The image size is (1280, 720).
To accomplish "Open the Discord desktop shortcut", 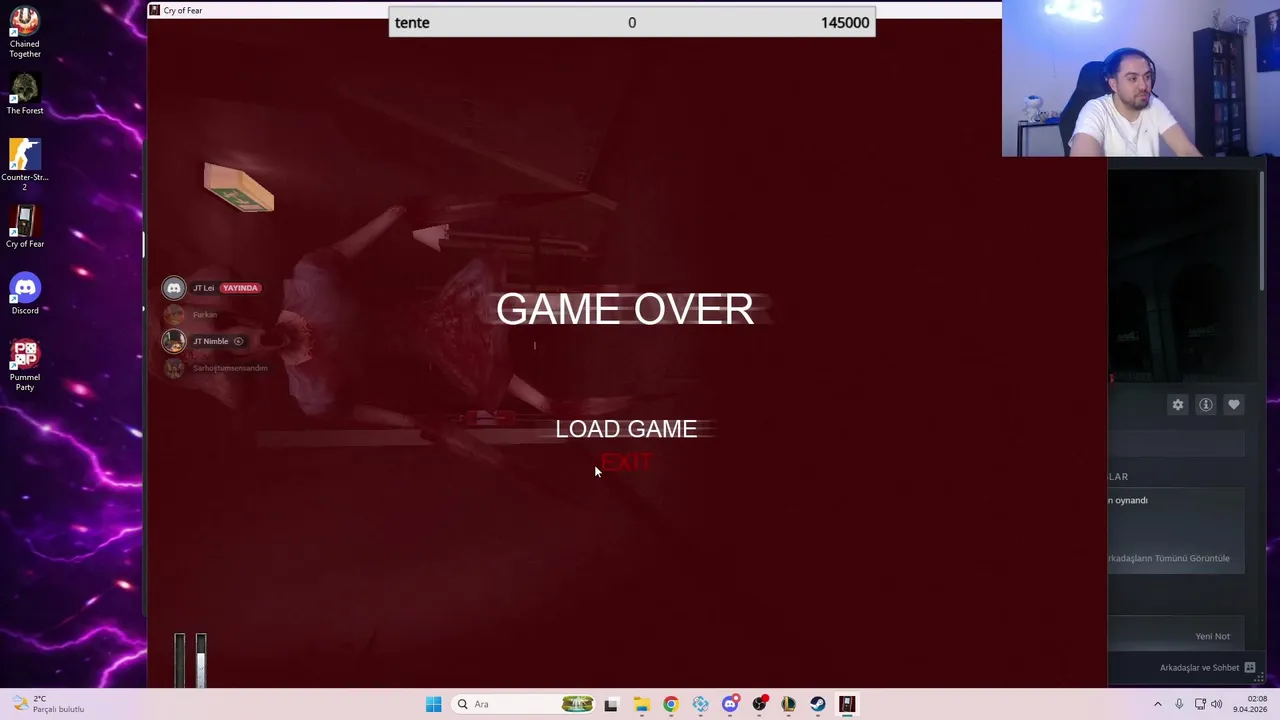I will click(x=25, y=294).
